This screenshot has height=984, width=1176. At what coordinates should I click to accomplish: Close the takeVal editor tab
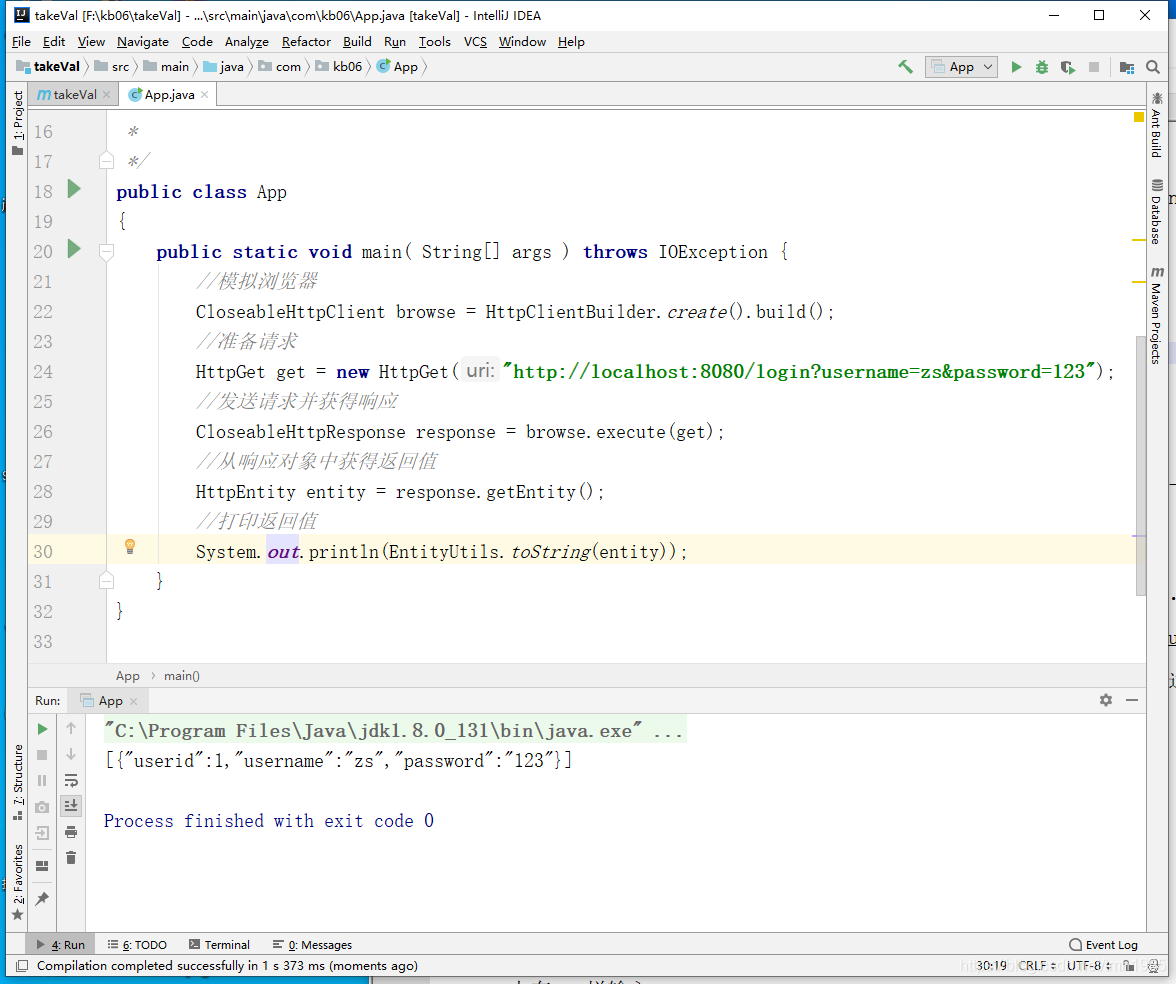[106, 94]
